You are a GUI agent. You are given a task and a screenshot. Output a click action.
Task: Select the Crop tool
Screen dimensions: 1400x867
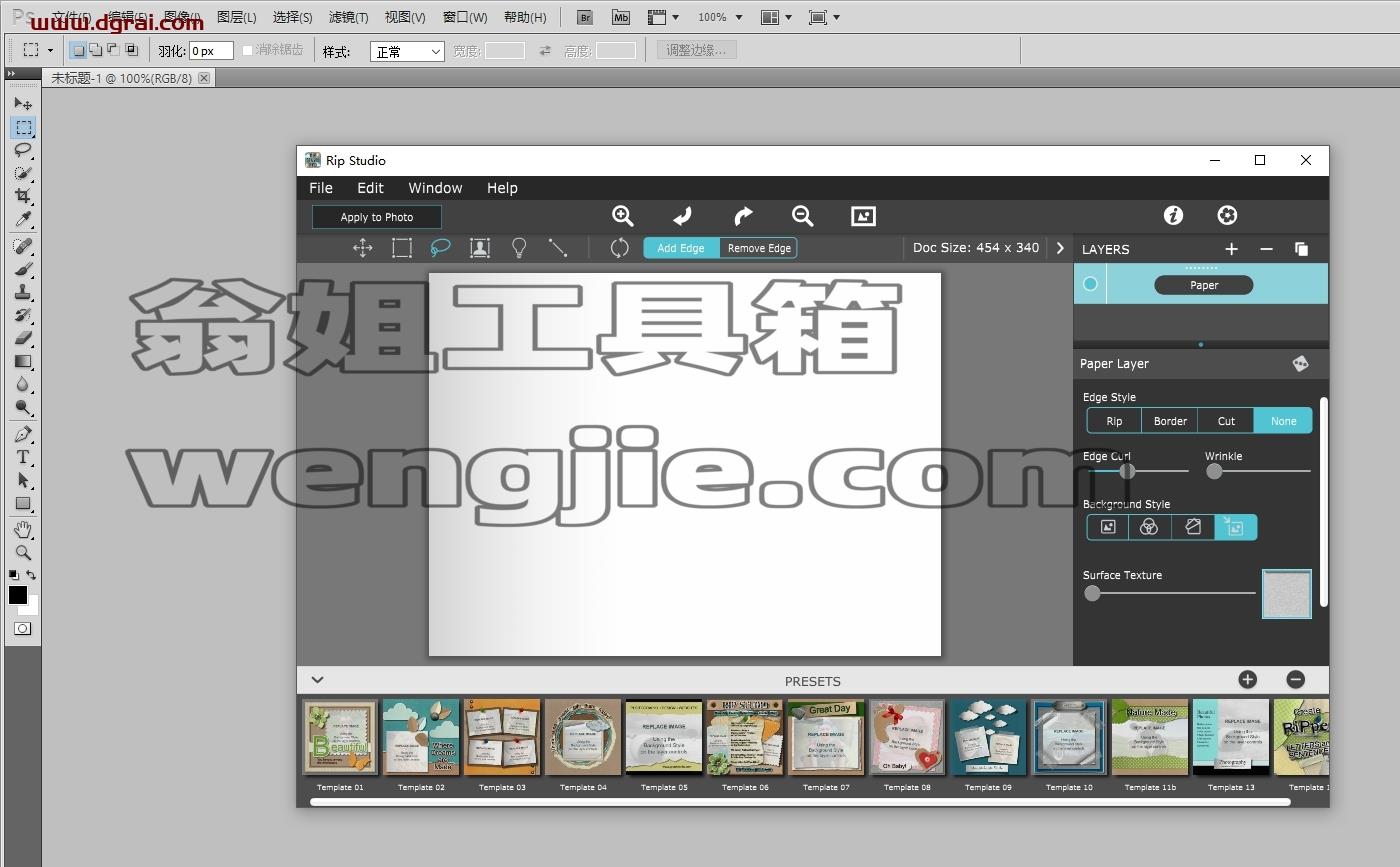pos(22,196)
